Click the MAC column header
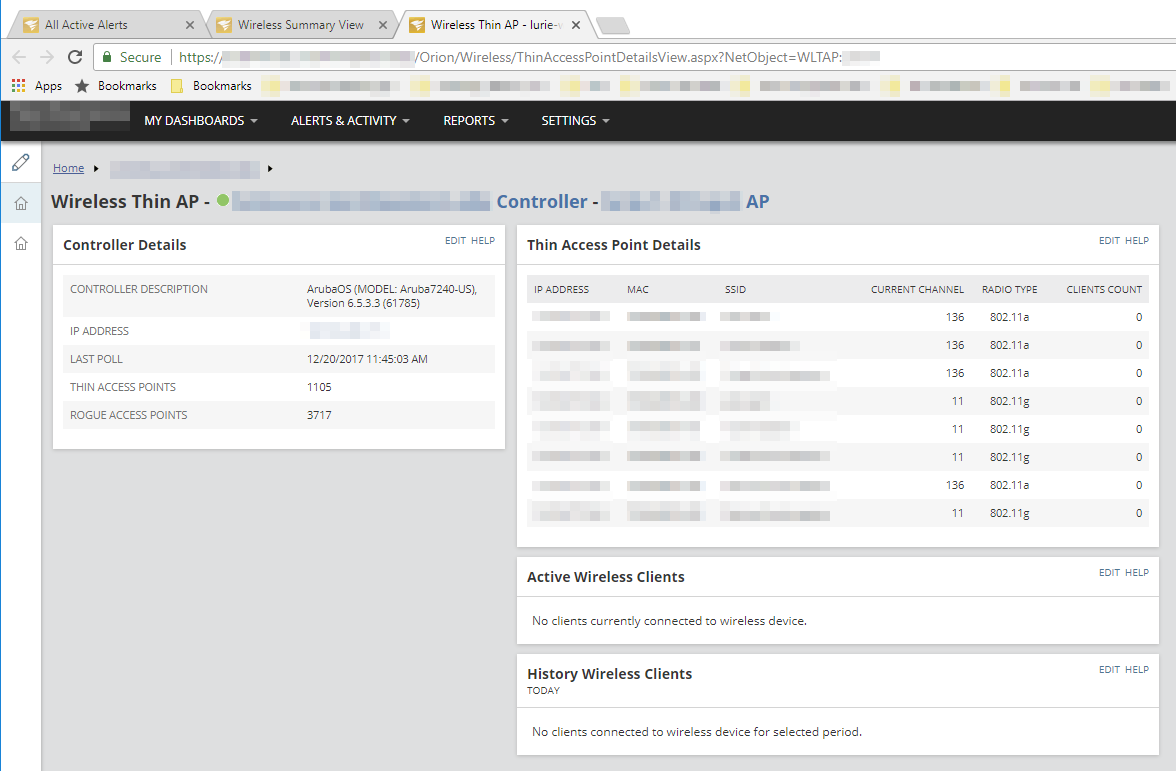The height and width of the screenshot is (771, 1176). tap(638, 290)
